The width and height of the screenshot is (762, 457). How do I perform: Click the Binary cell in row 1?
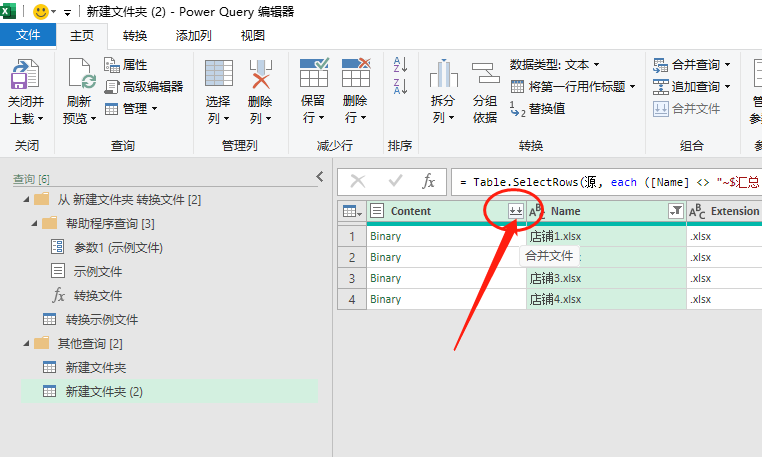click(x=446, y=236)
